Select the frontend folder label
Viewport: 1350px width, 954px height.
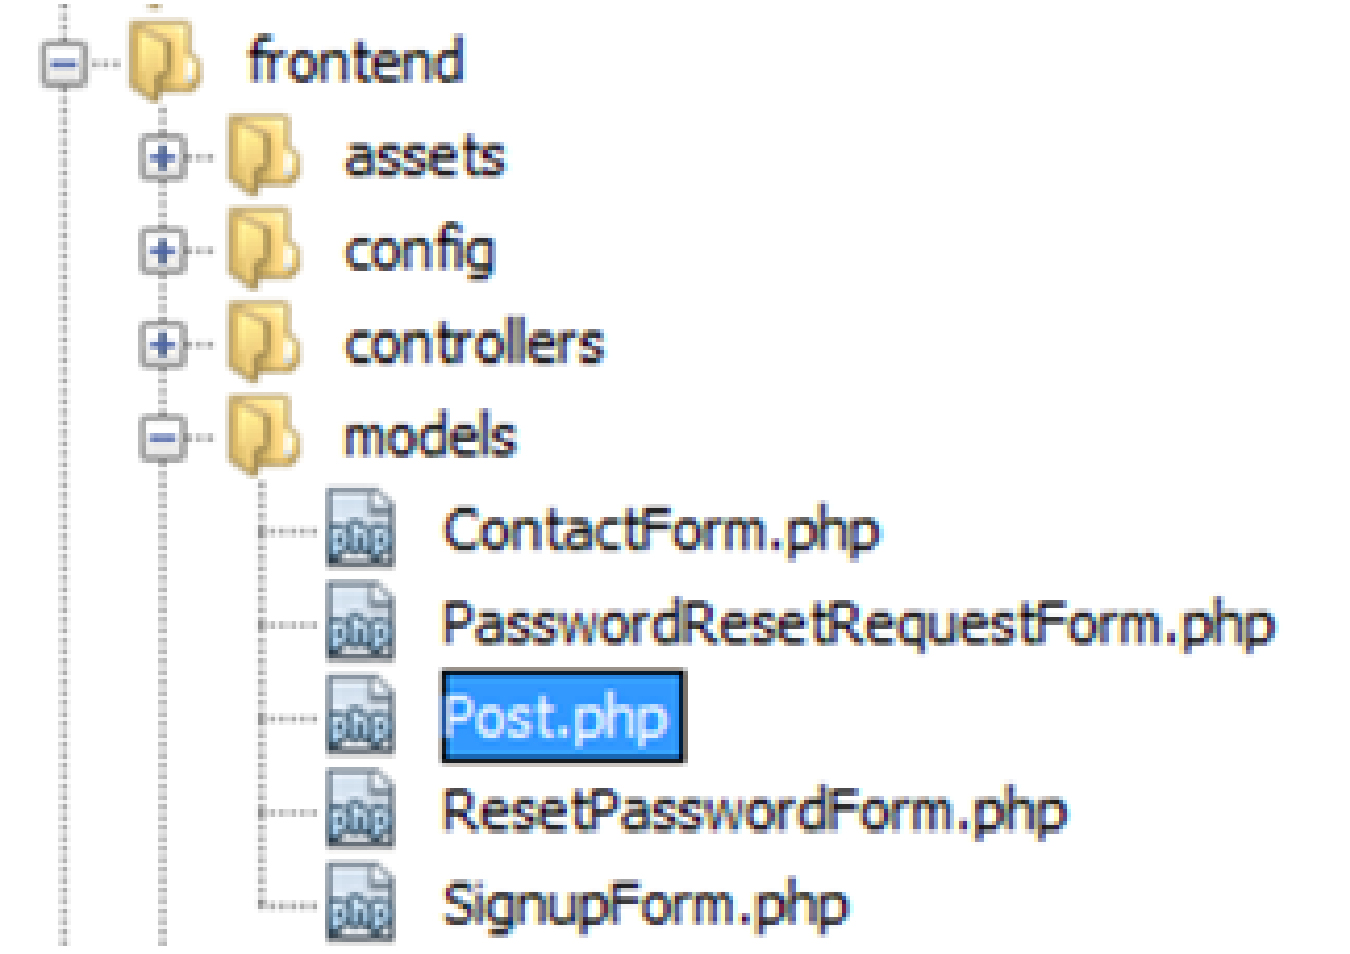point(356,60)
